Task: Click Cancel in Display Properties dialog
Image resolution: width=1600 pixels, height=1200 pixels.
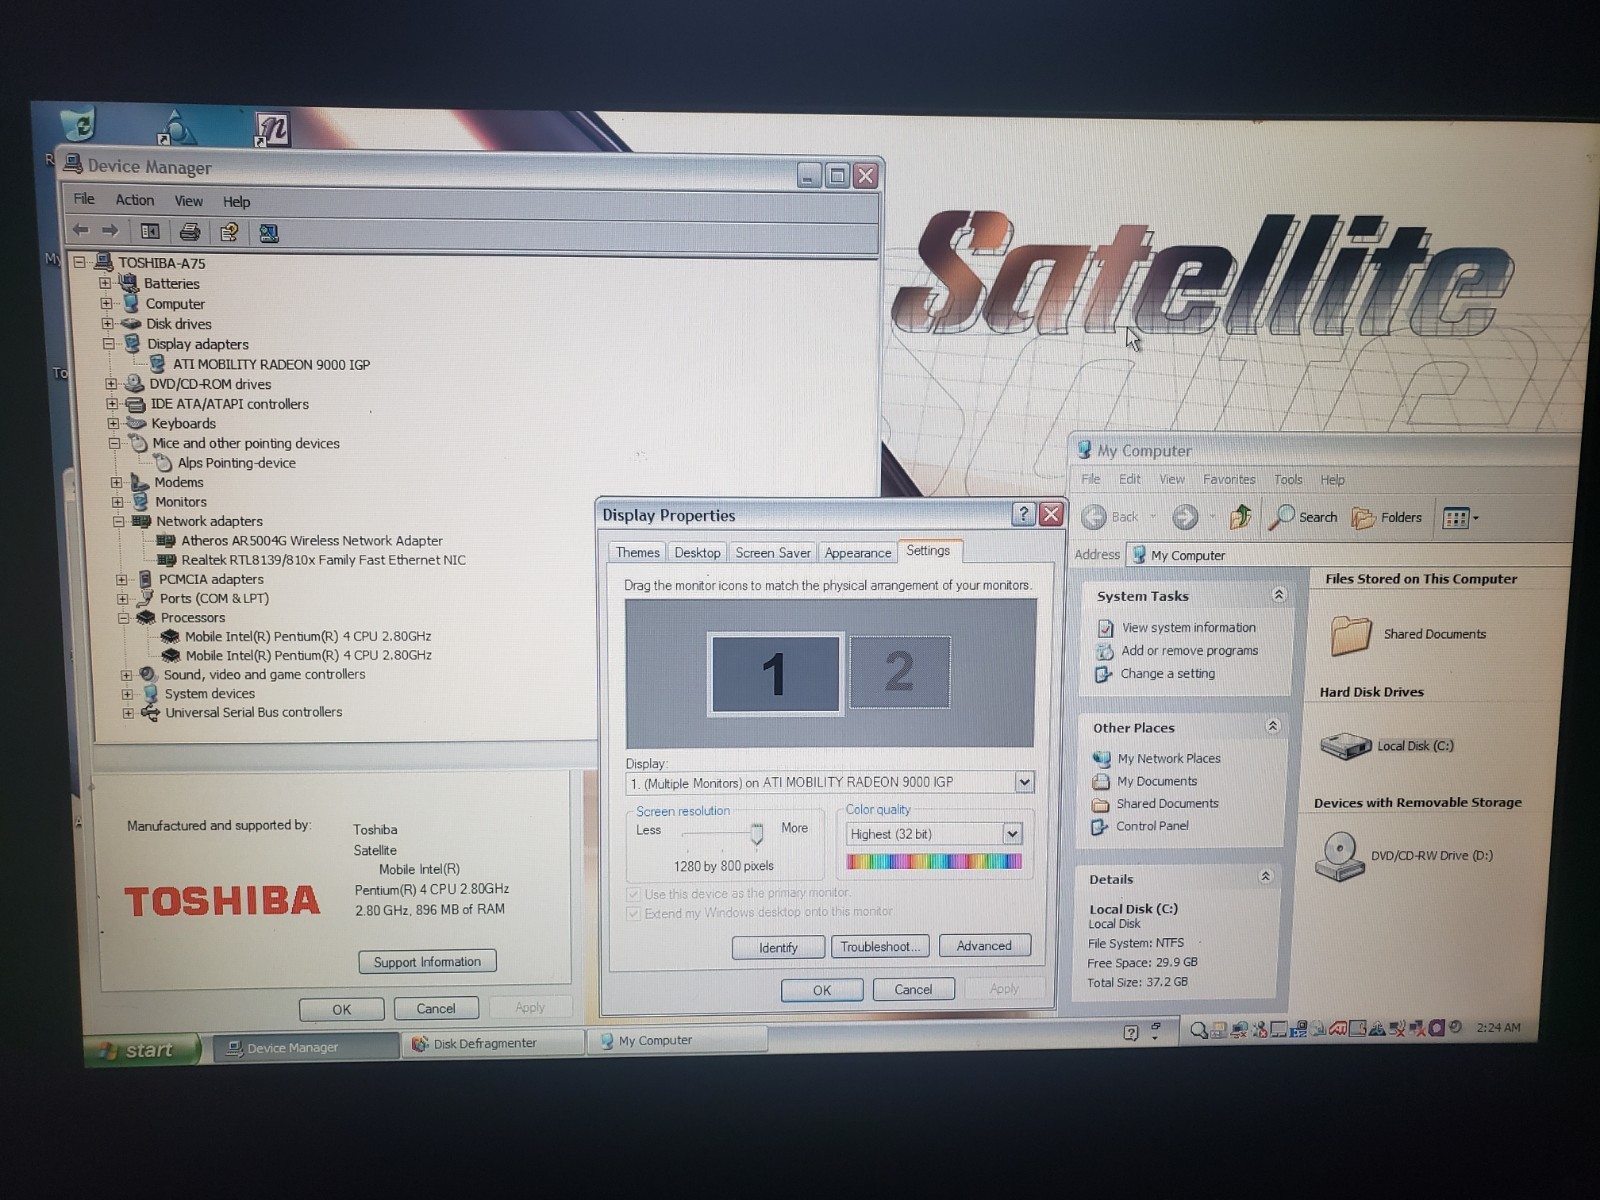Action: click(913, 989)
